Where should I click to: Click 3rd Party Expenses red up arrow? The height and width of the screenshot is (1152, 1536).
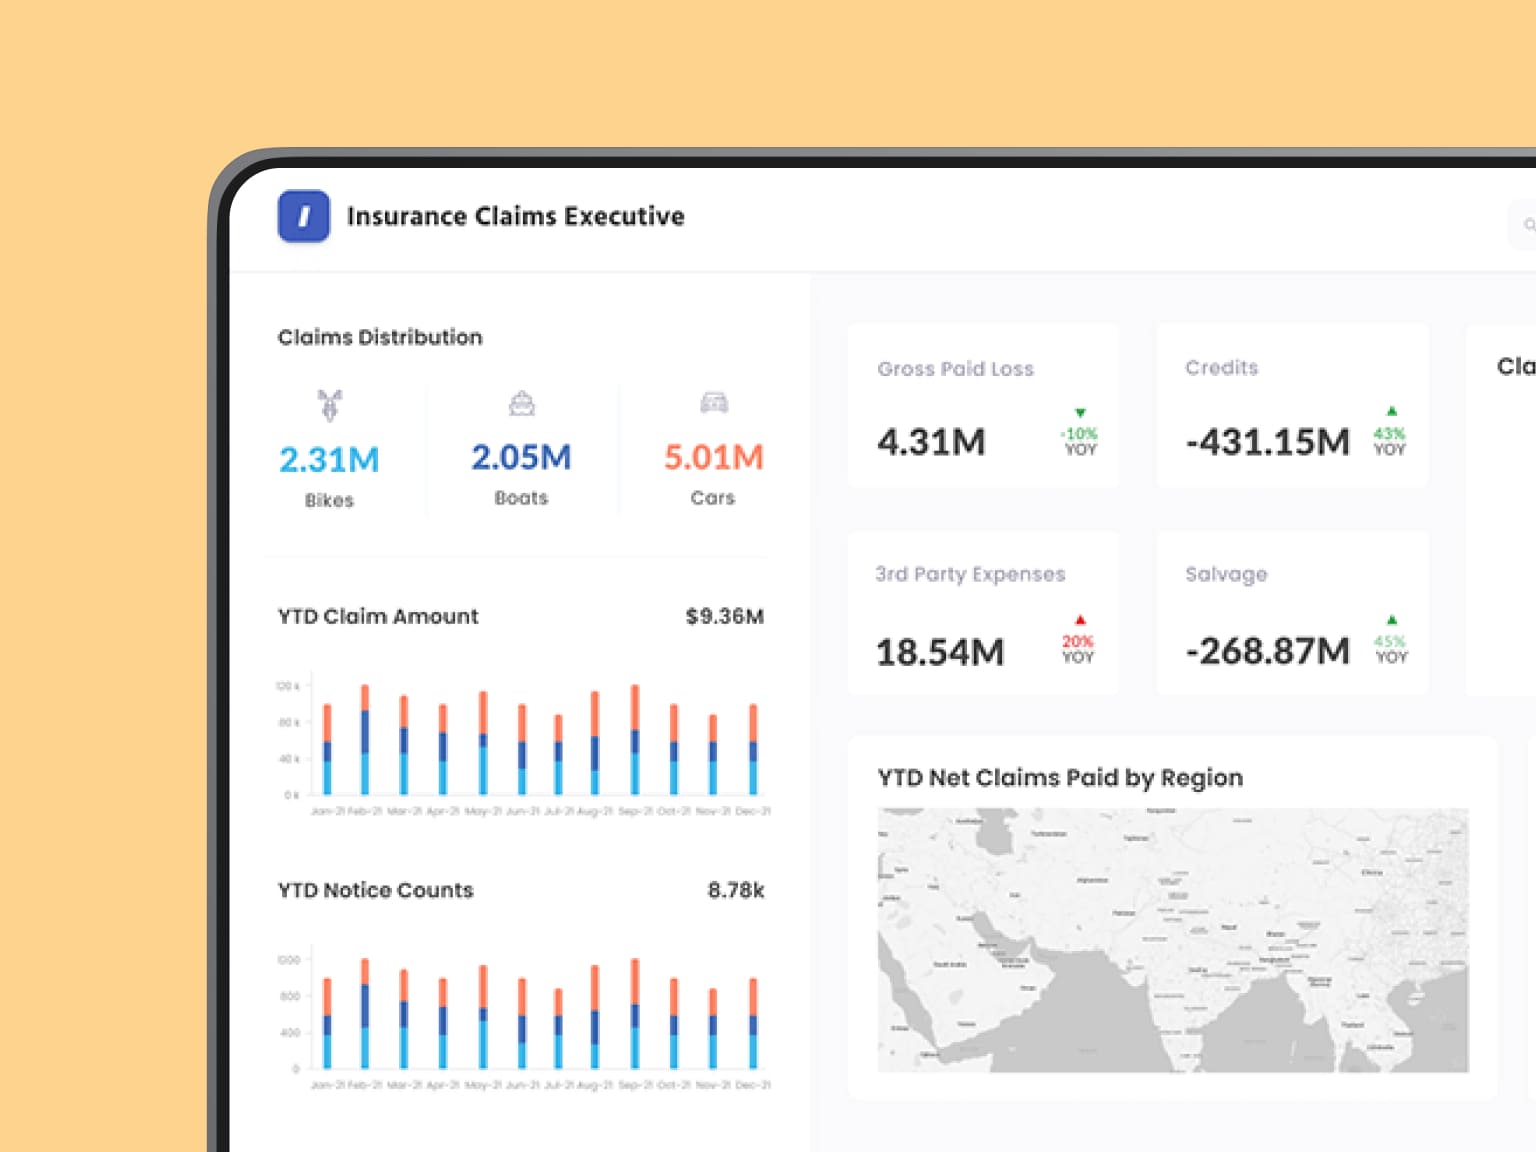[x=1080, y=620]
